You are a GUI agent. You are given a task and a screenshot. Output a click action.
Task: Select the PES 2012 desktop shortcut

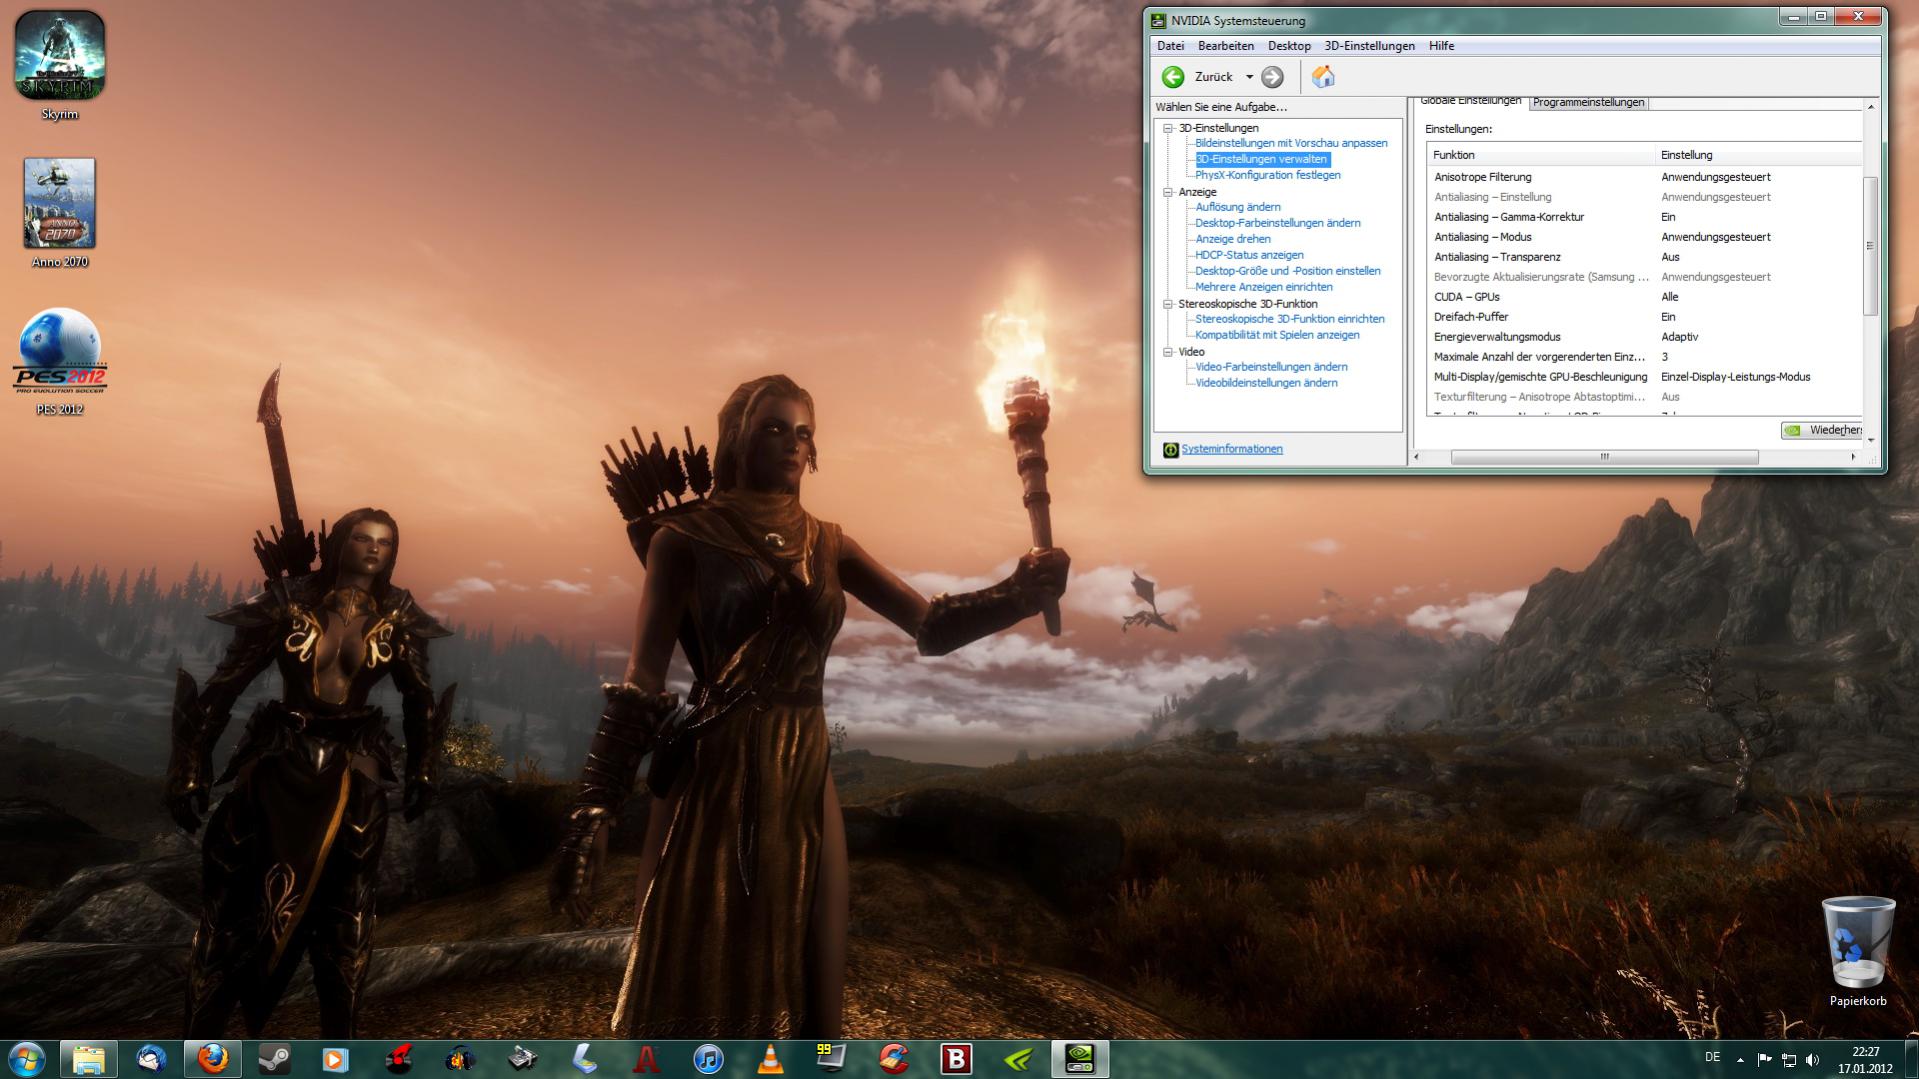tap(59, 362)
